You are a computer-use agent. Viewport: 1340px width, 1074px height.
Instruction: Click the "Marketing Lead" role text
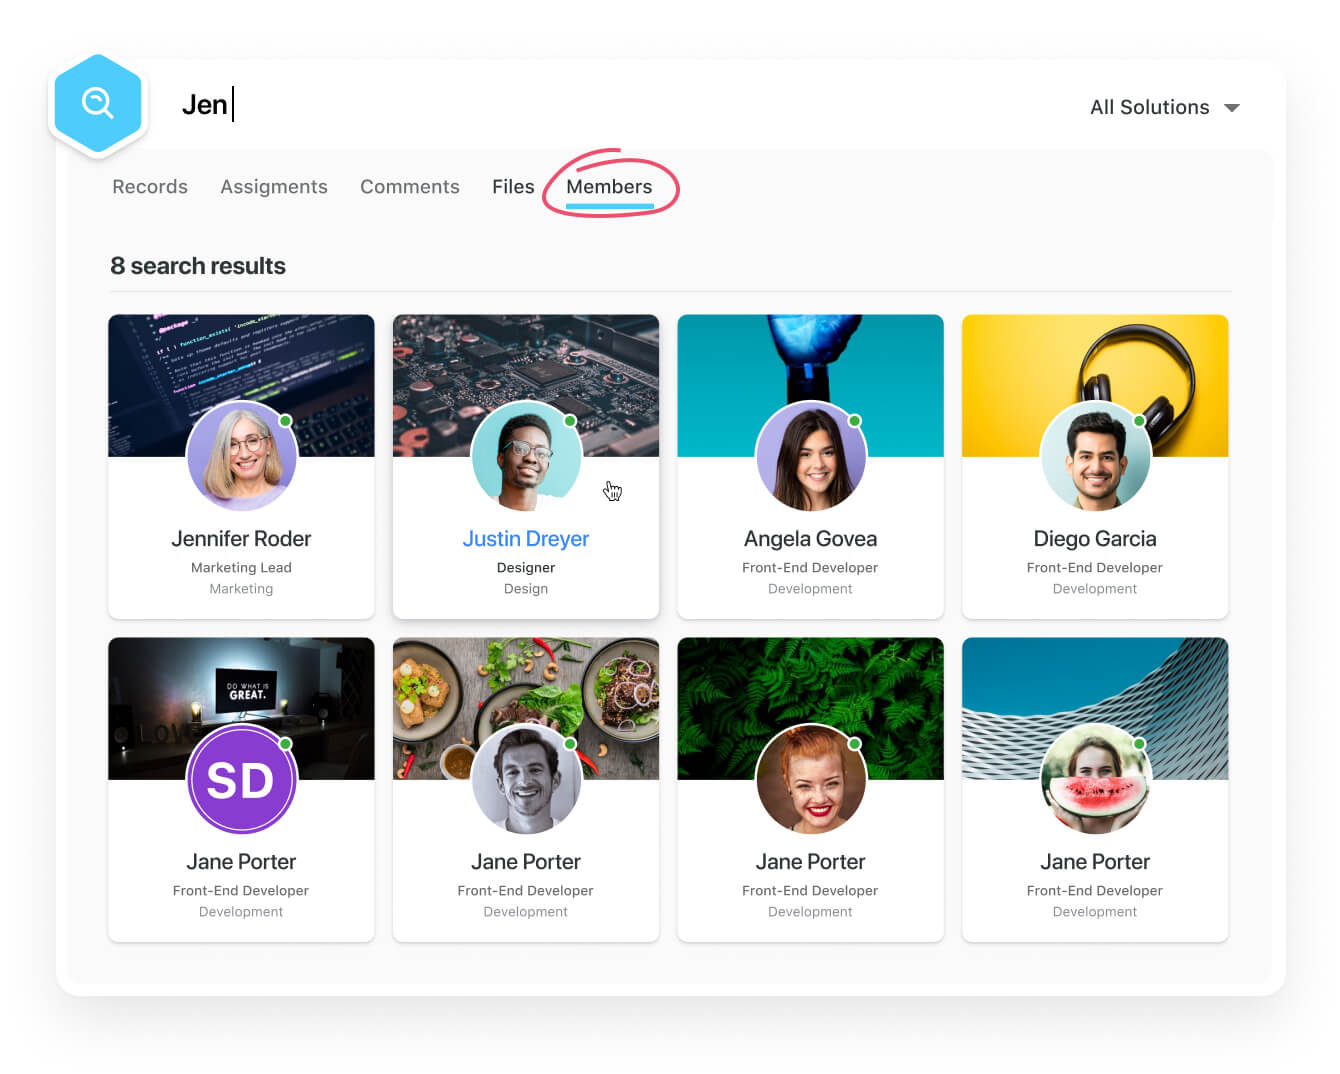click(x=241, y=568)
